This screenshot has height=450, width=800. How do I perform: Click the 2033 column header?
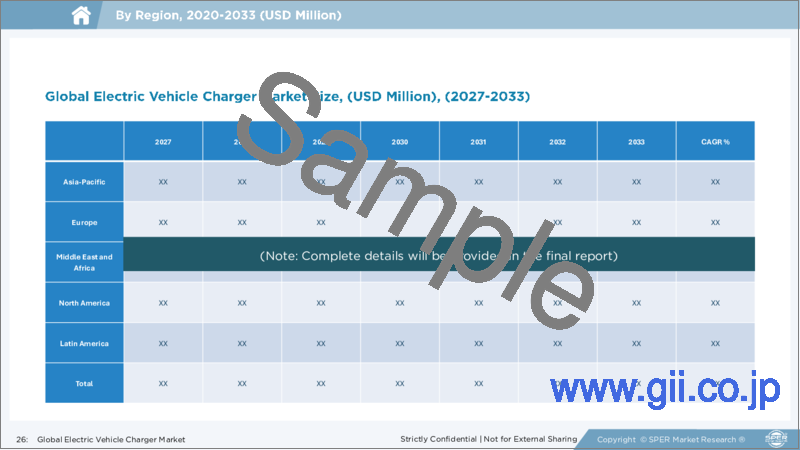coord(637,142)
